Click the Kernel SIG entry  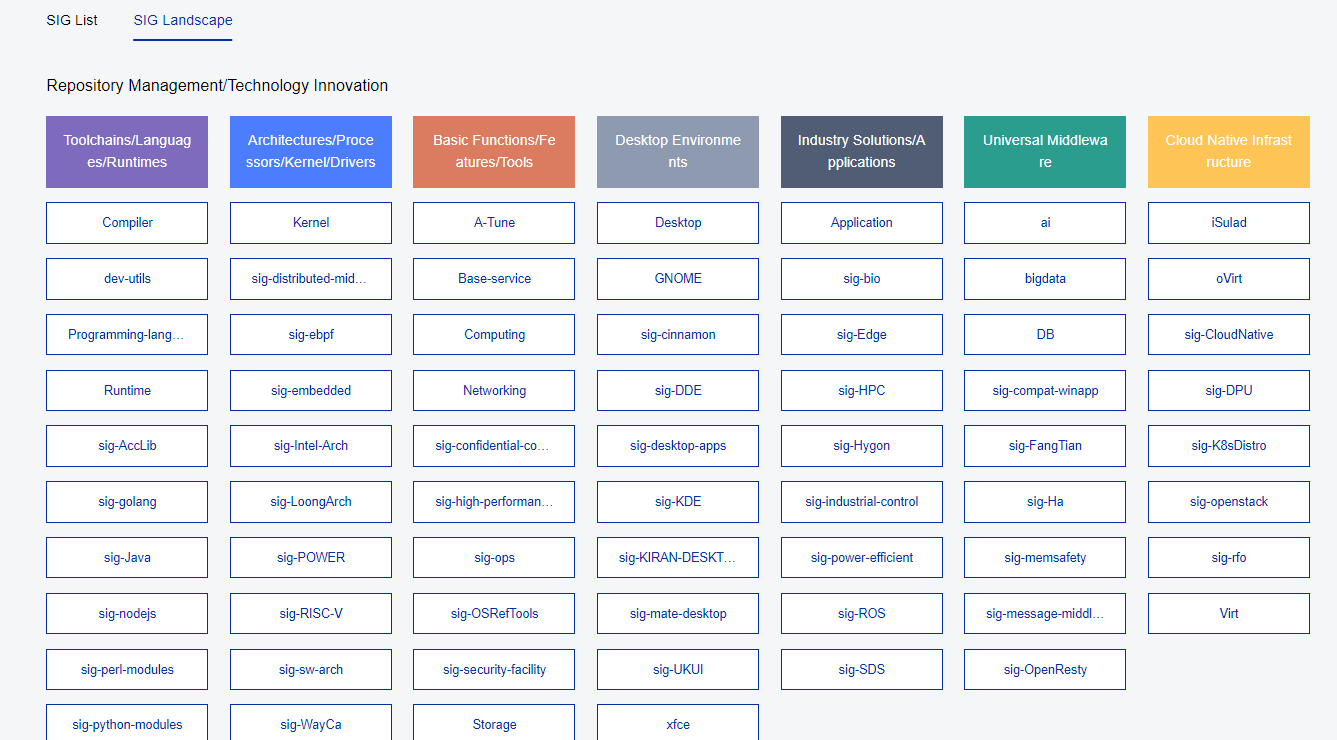(x=311, y=223)
